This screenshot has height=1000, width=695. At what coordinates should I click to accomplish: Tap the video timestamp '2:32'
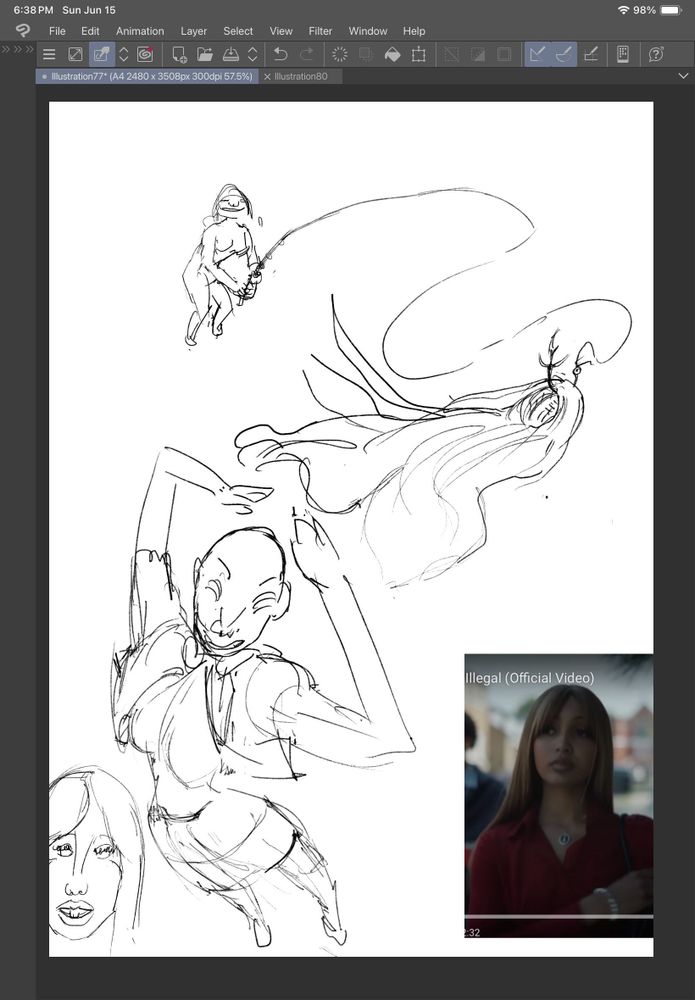tap(472, 932)
